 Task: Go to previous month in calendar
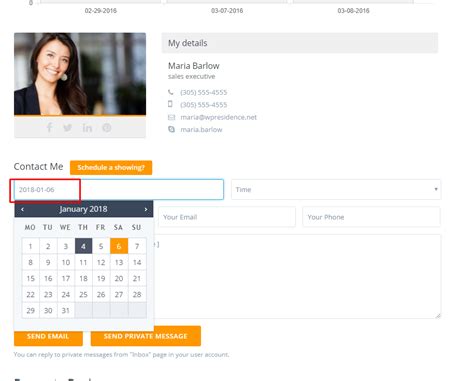pos(22,209)
